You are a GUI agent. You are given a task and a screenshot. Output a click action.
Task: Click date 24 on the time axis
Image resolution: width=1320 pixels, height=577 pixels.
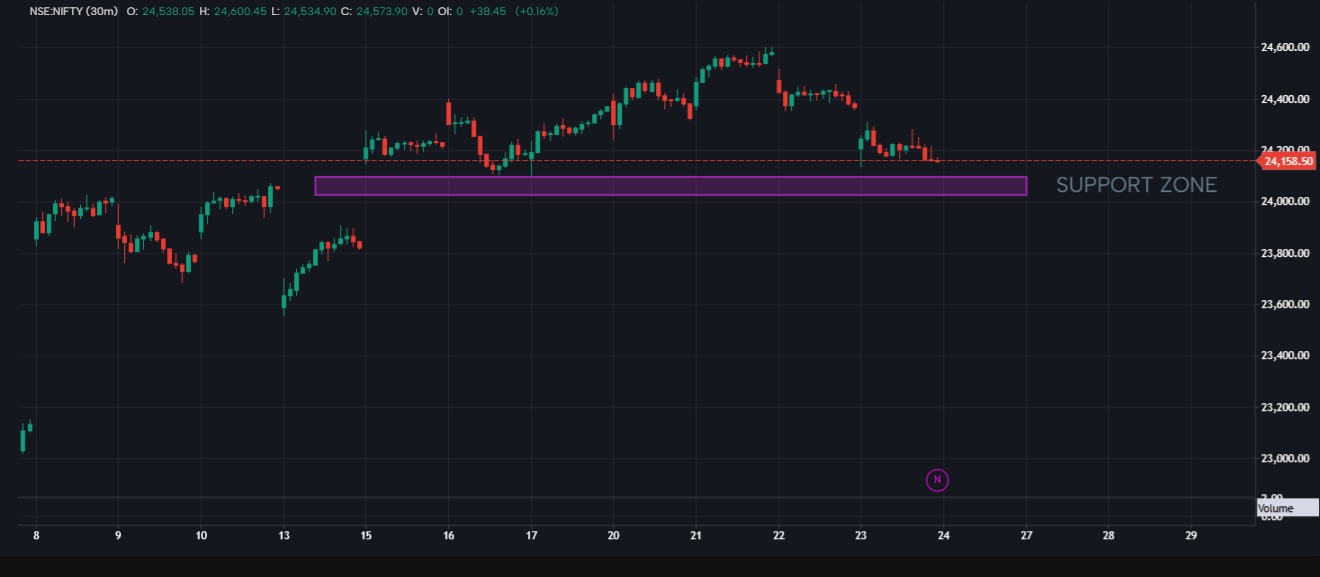[x=943, y=535]
